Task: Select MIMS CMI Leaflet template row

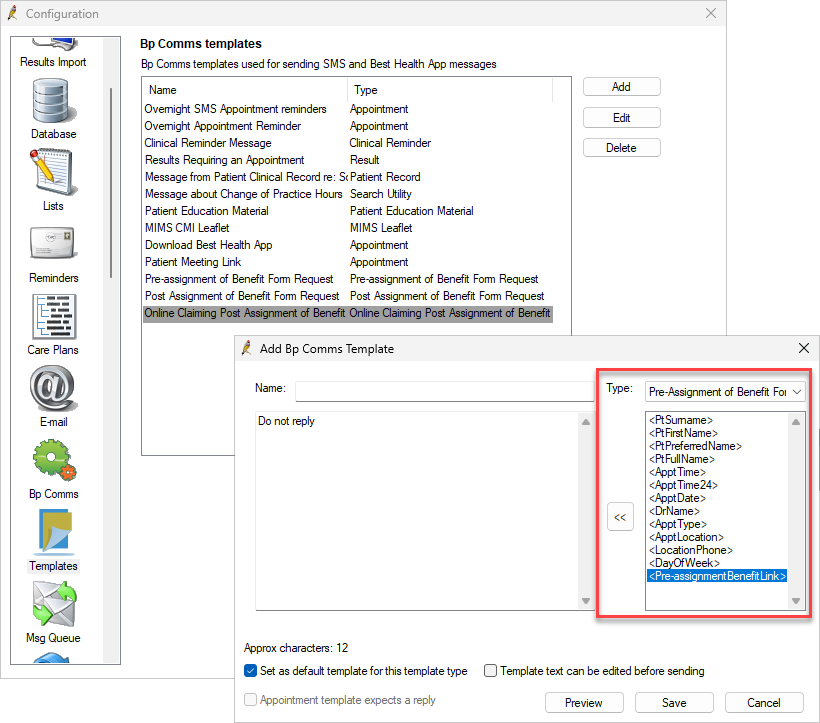Action: coord(348,228)
